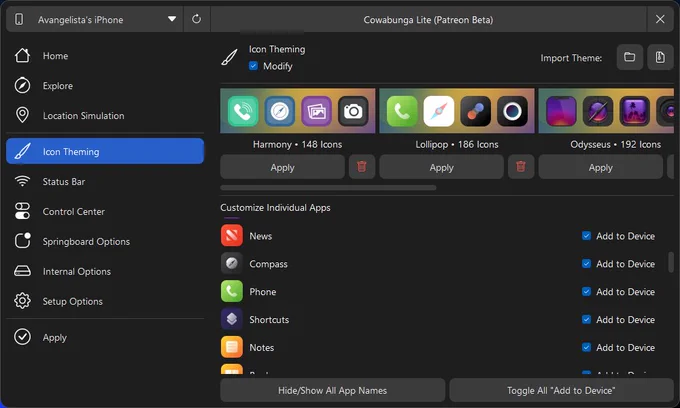Open the Home sidebar page
680x408 pixels.
[105, 56]
